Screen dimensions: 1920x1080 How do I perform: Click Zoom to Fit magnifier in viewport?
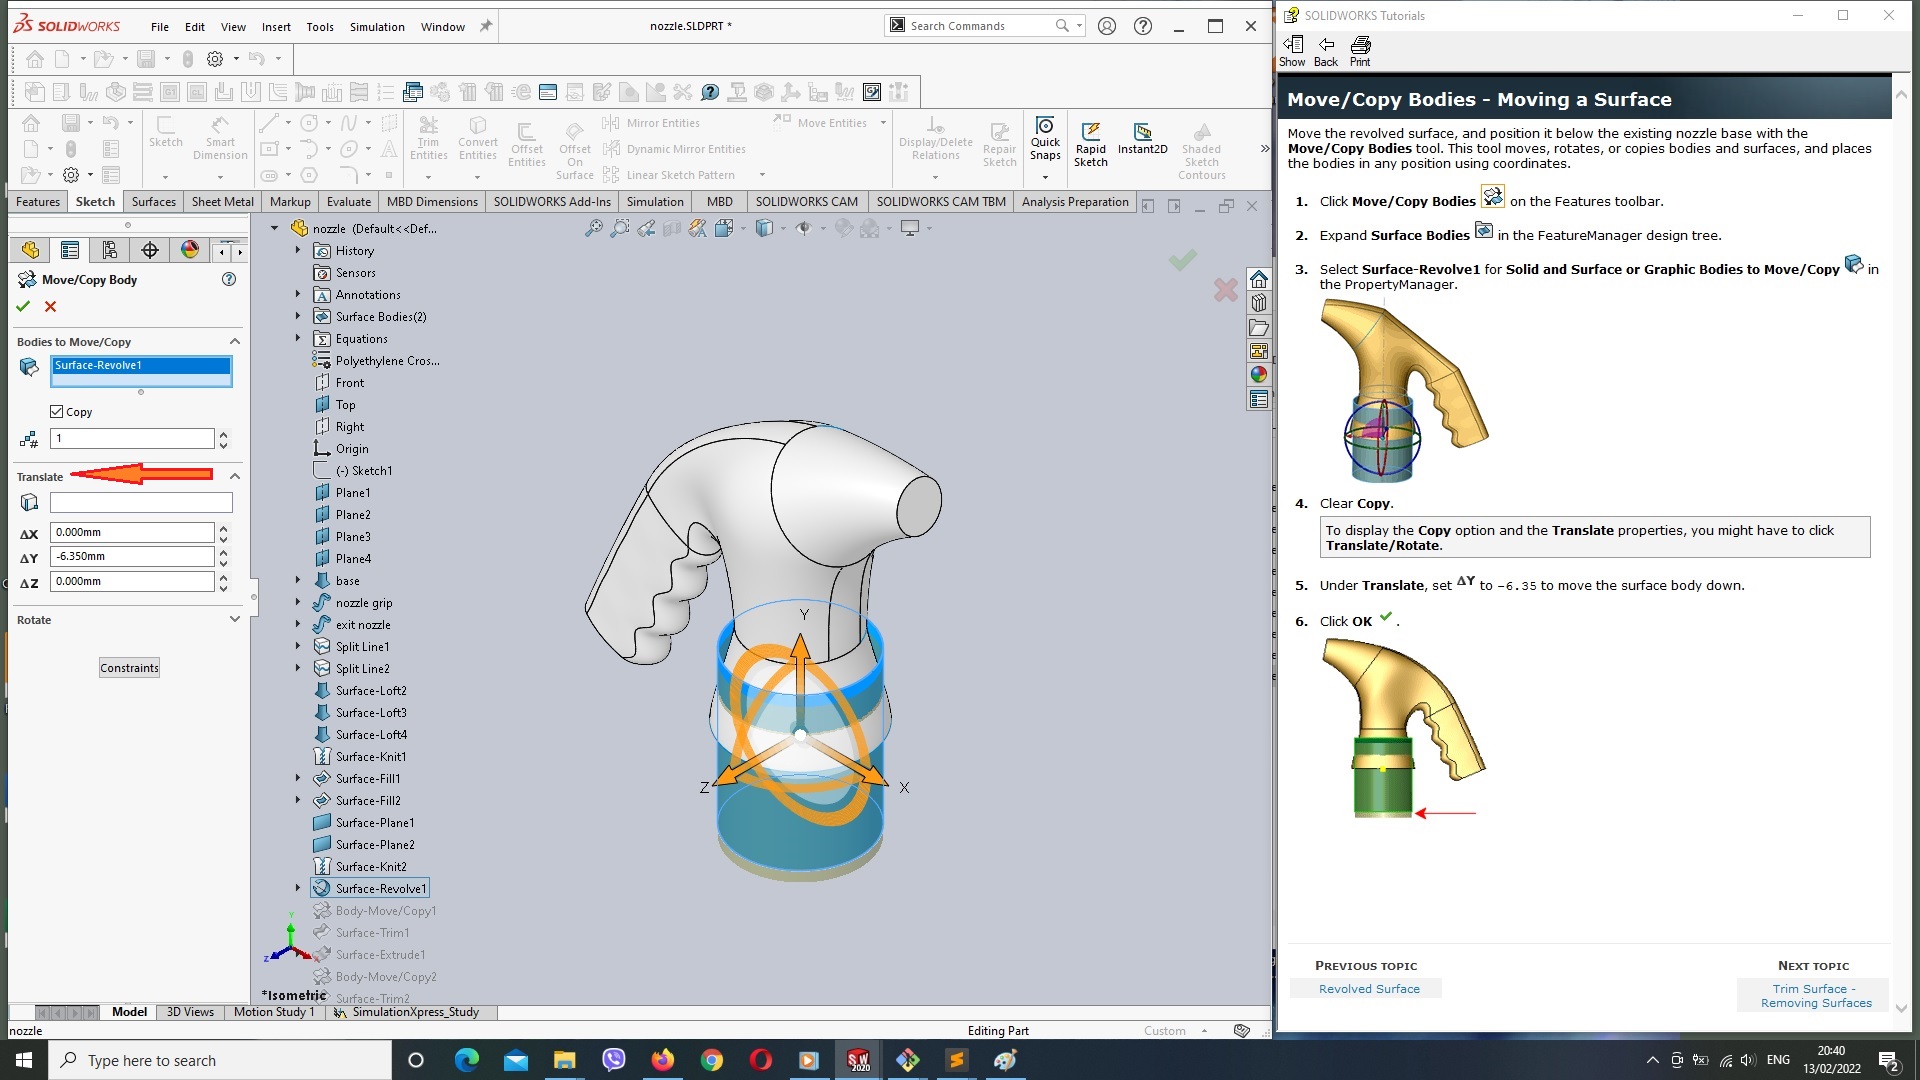(594, 229)
